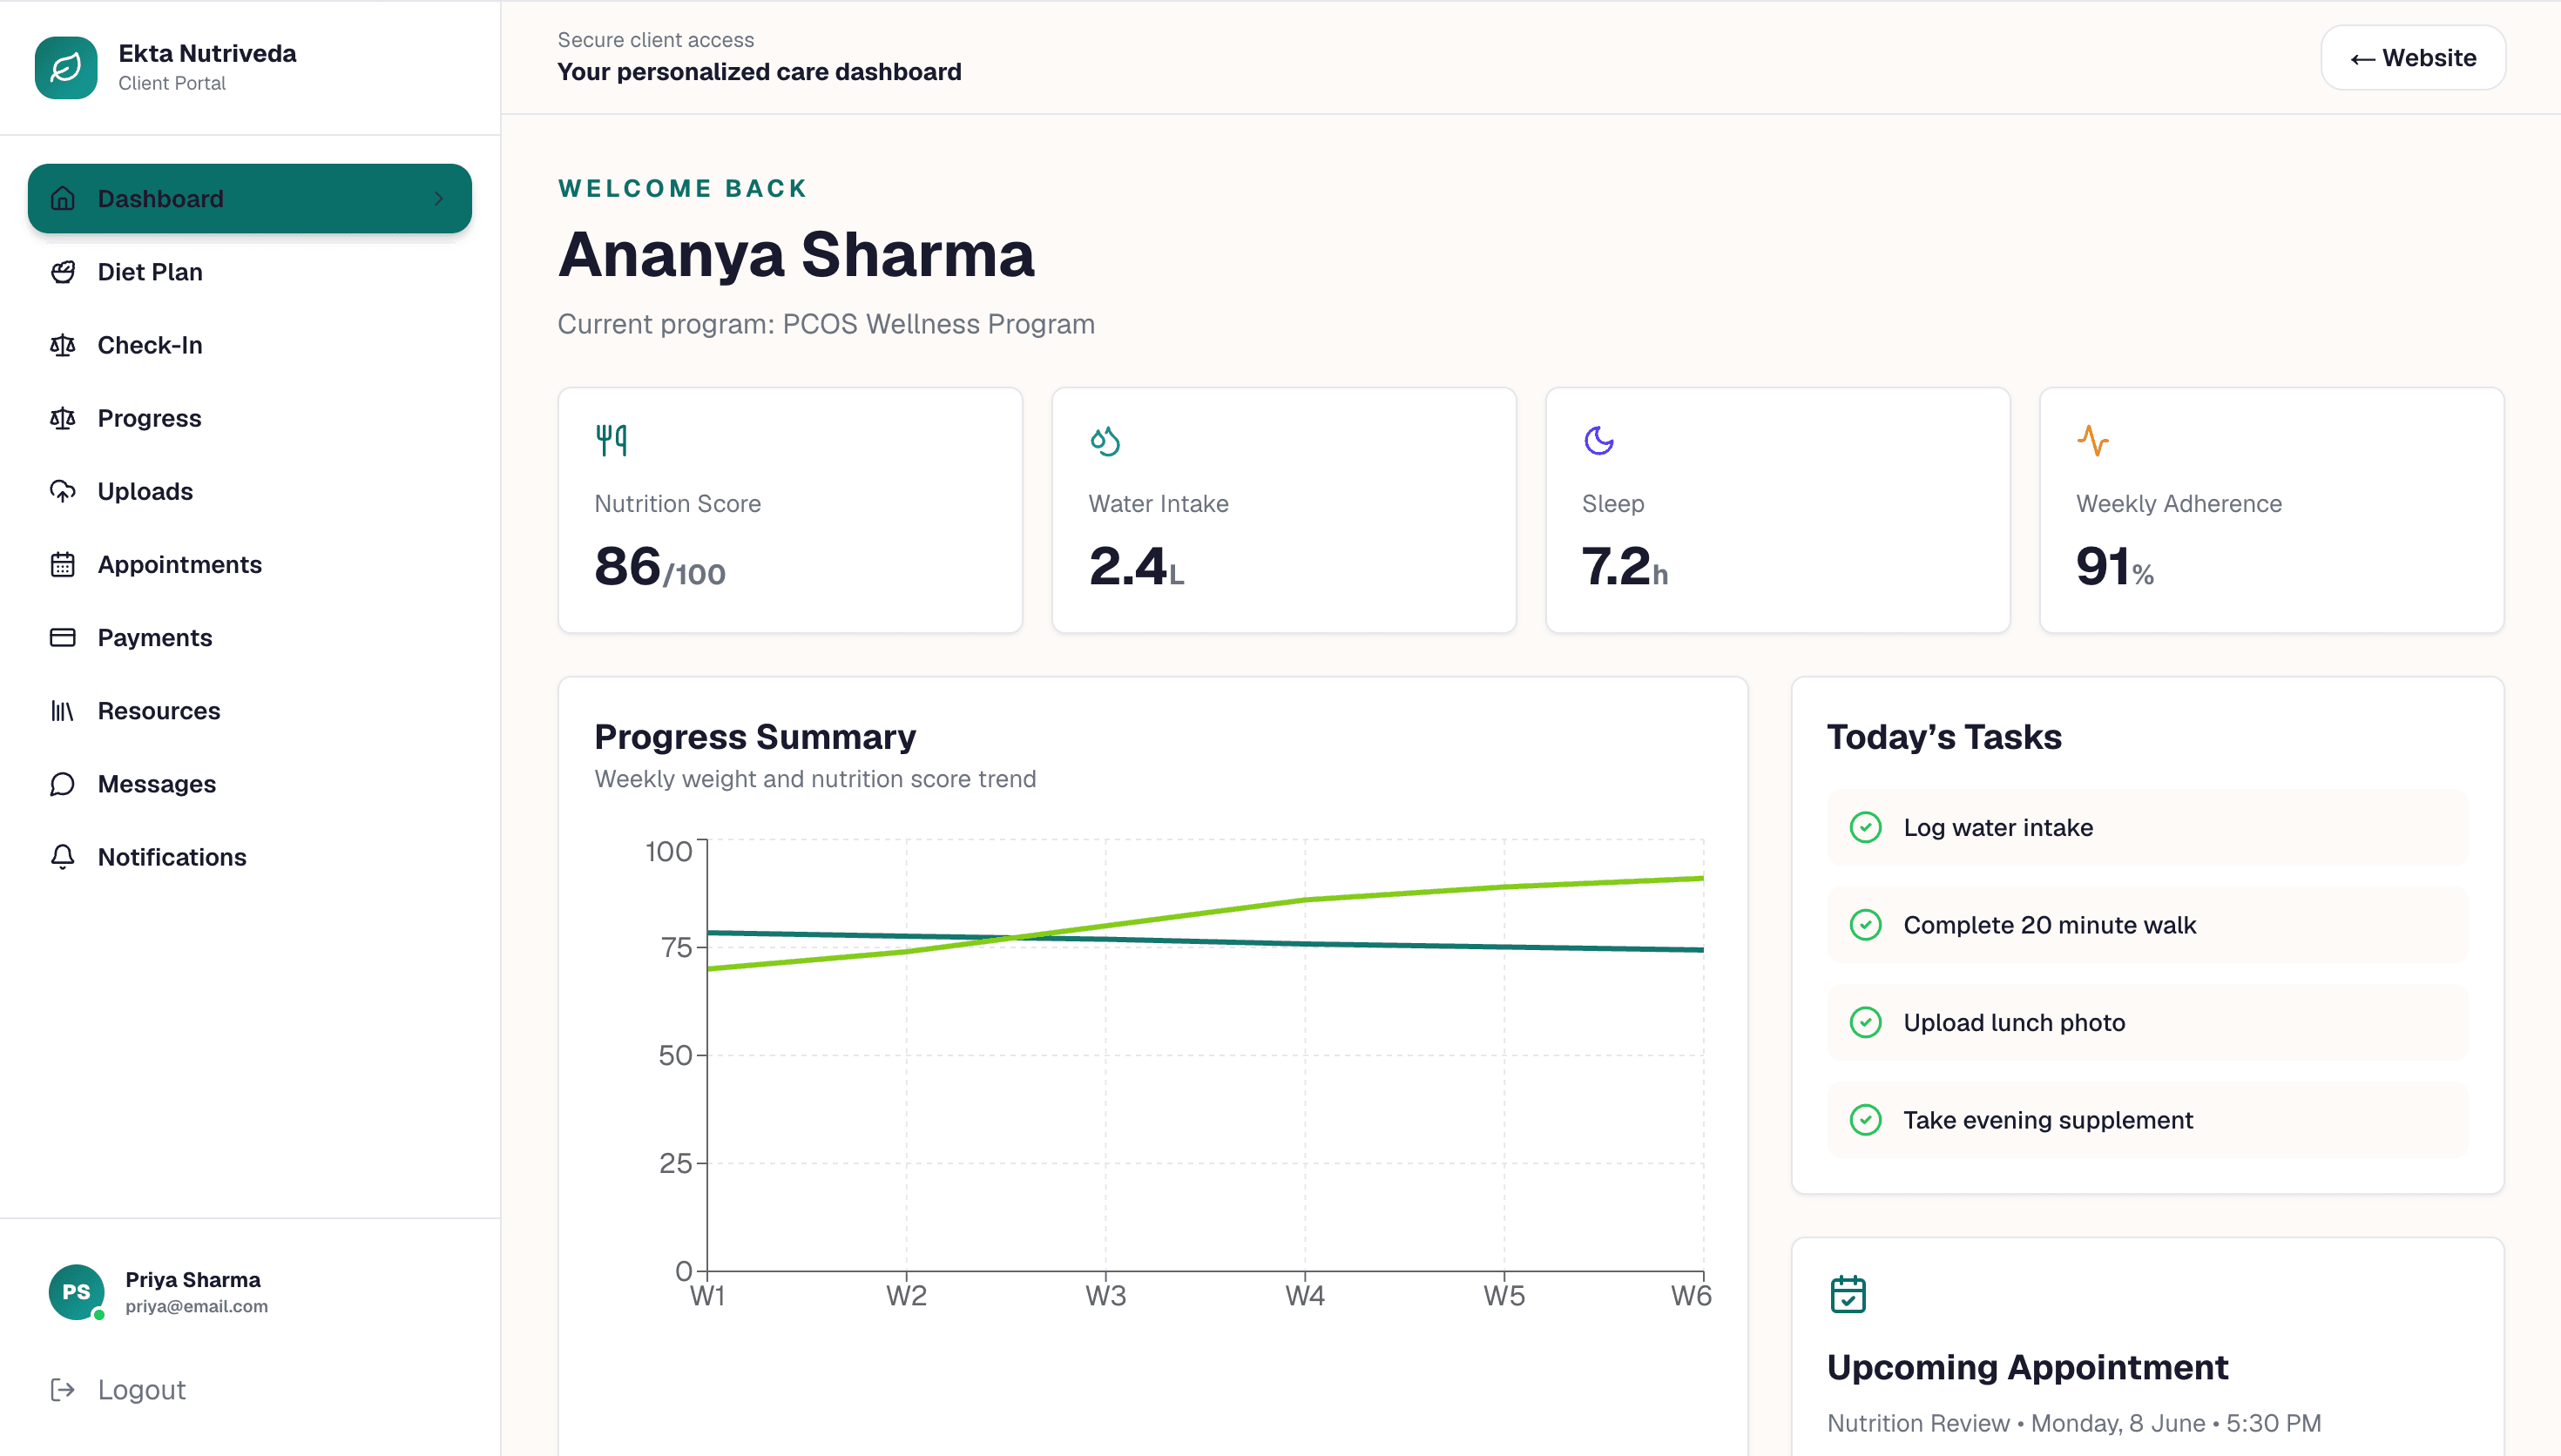Click the PCOS Wellness Program text
Viewport: 2561px width, 1456px height.
(x=938, y=324)
